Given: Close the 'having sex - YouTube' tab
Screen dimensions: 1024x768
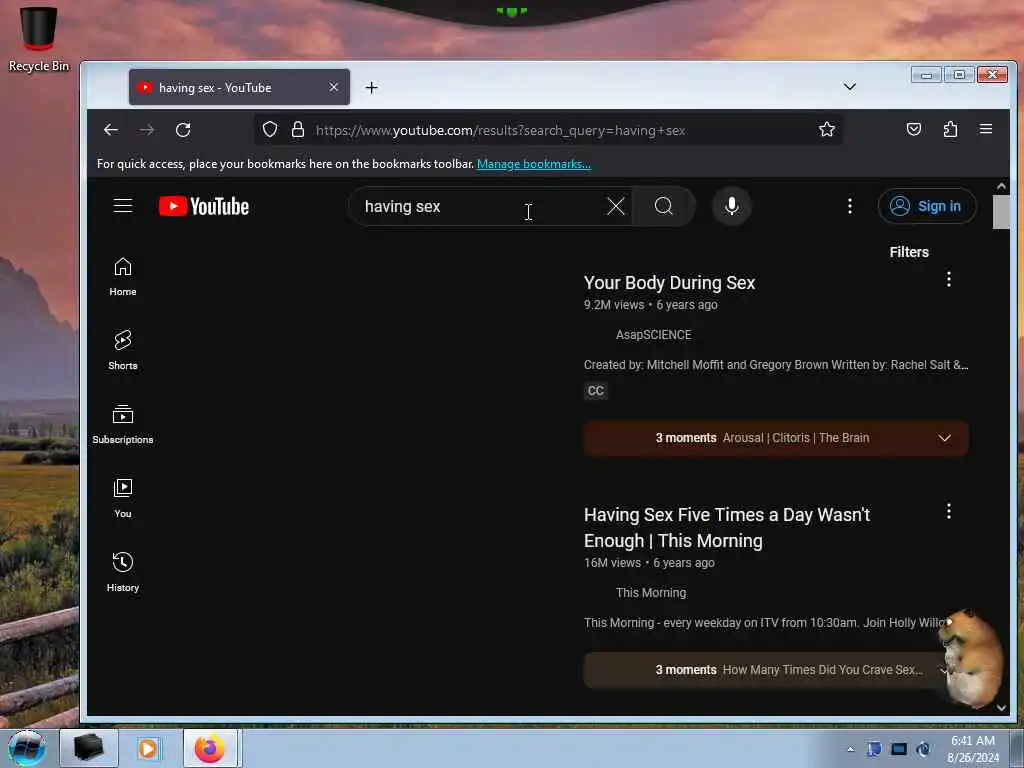Looking at the screenshot, I should pyautogui.click(x=334, y=87).
